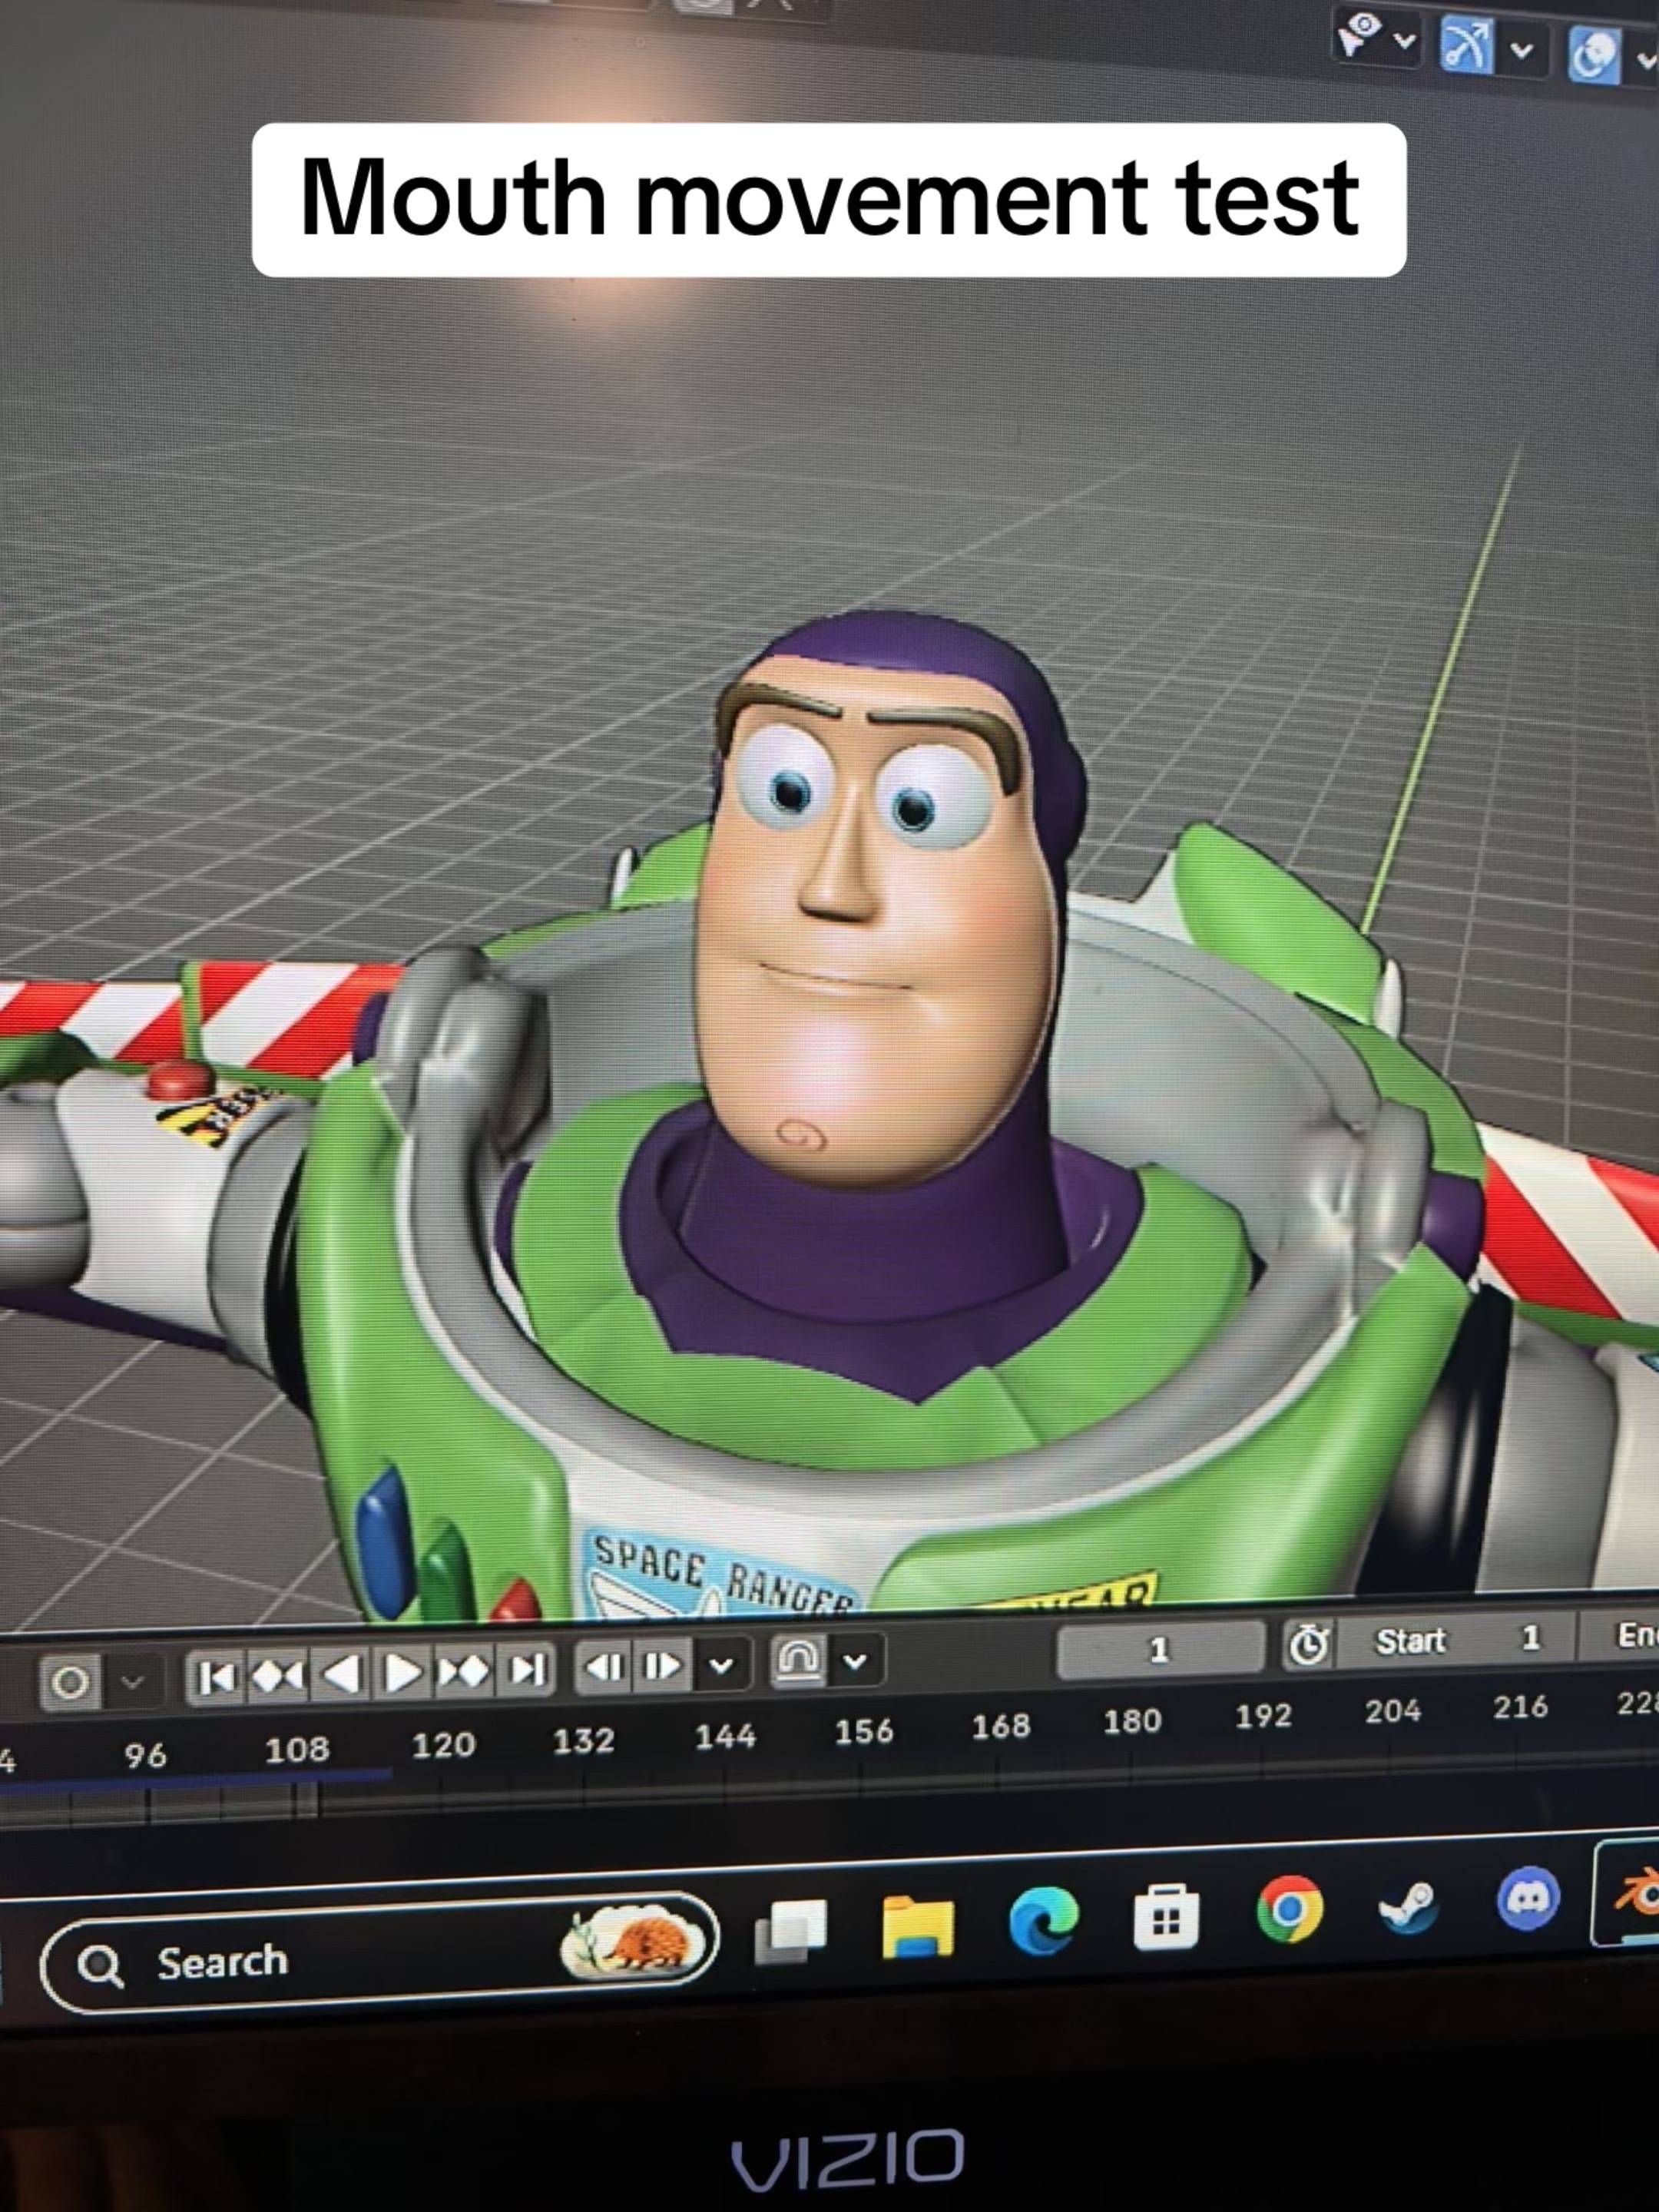Open the auto keyframing options dropdown
The width and height of the screenshot is (1659, 2212).
pyautogui.click(x=131, y=1682)
